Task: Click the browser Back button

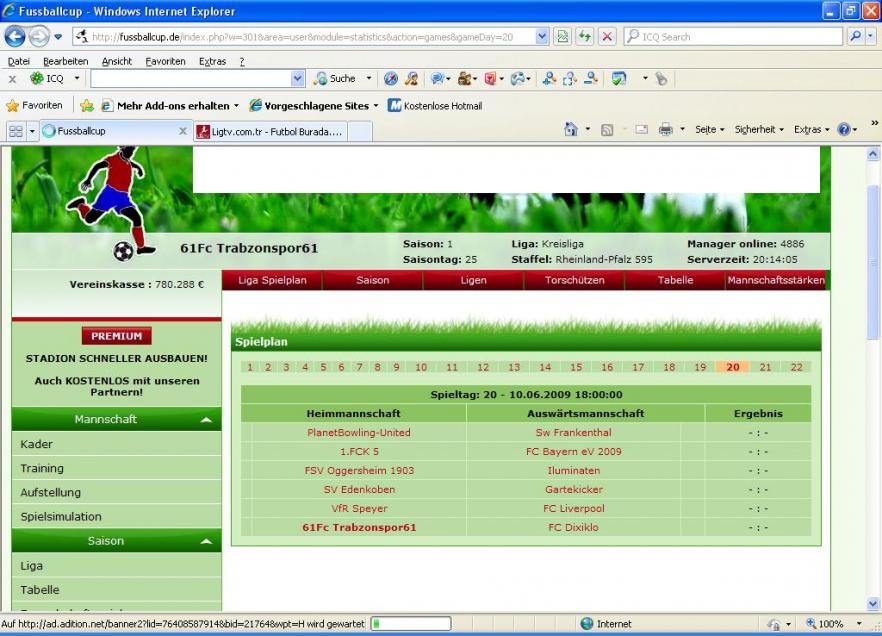Action: [x=15, y=37]
